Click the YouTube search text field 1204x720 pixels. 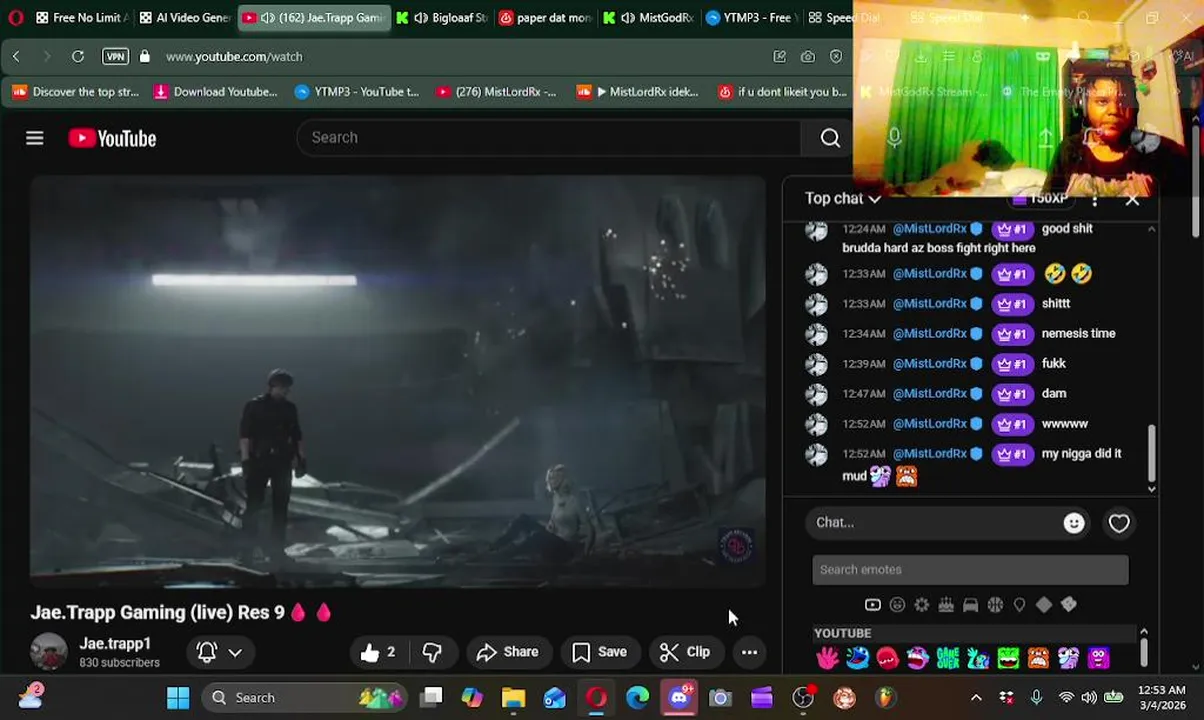[x=548, y=138]
